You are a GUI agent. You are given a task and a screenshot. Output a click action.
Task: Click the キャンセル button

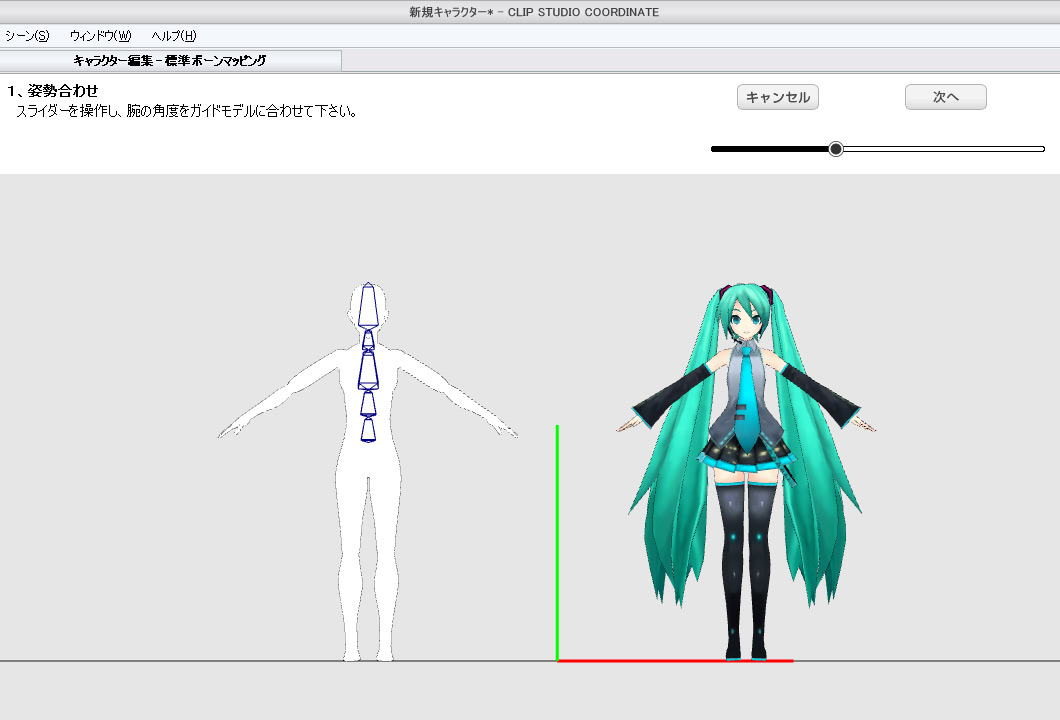[778, 97]
